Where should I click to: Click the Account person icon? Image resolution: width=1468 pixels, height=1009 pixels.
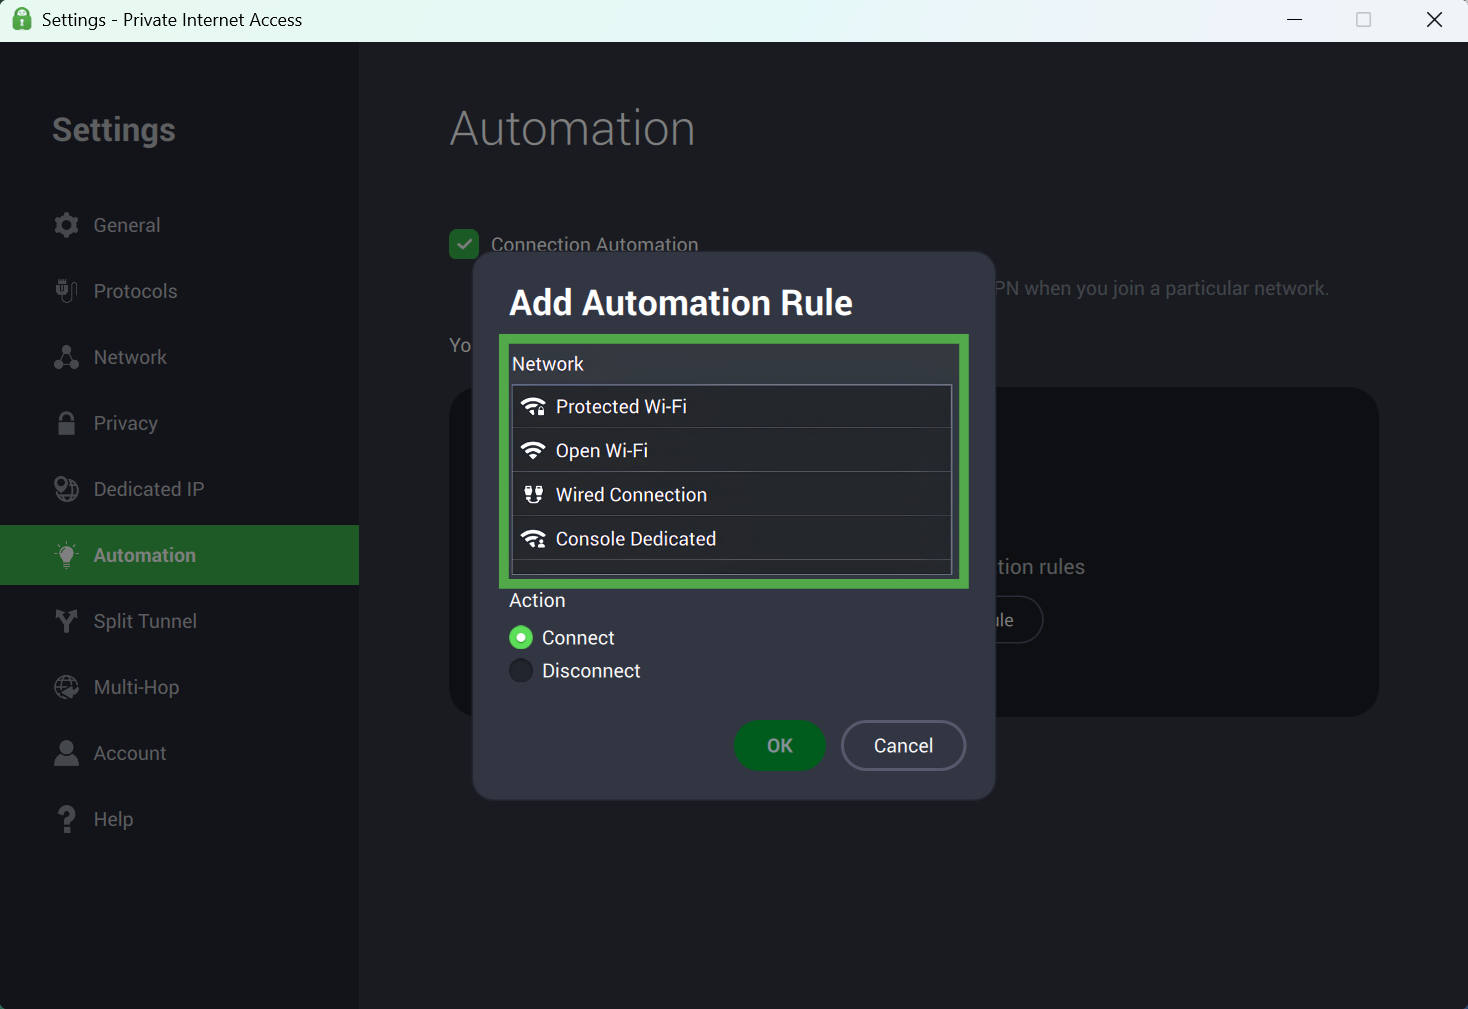click(x=66, y=753)
